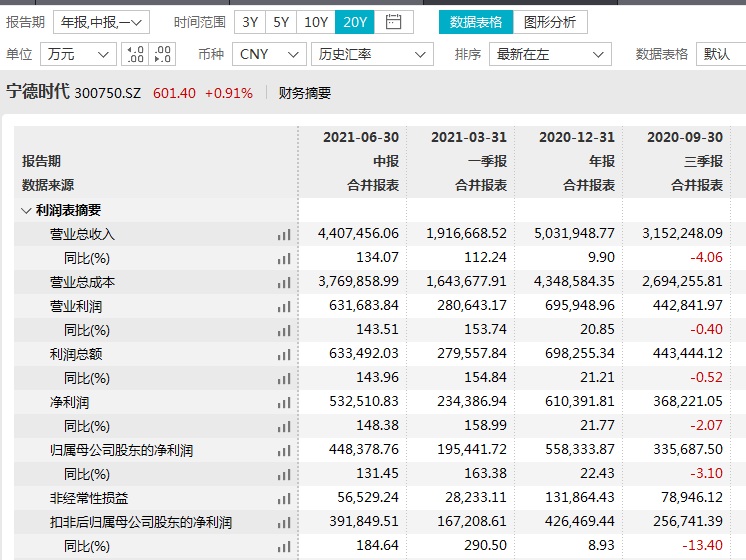This screenshot has width=746, height=560.
Task: Click 宁德时代 stock name
Action: coord(38,91)
